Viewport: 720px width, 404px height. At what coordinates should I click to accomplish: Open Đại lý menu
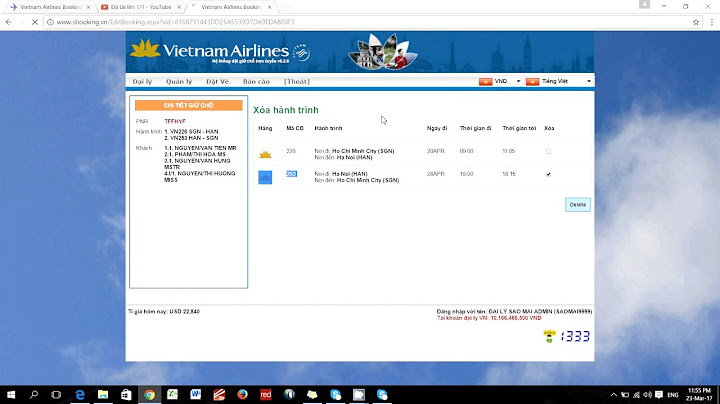coord(142,81)
